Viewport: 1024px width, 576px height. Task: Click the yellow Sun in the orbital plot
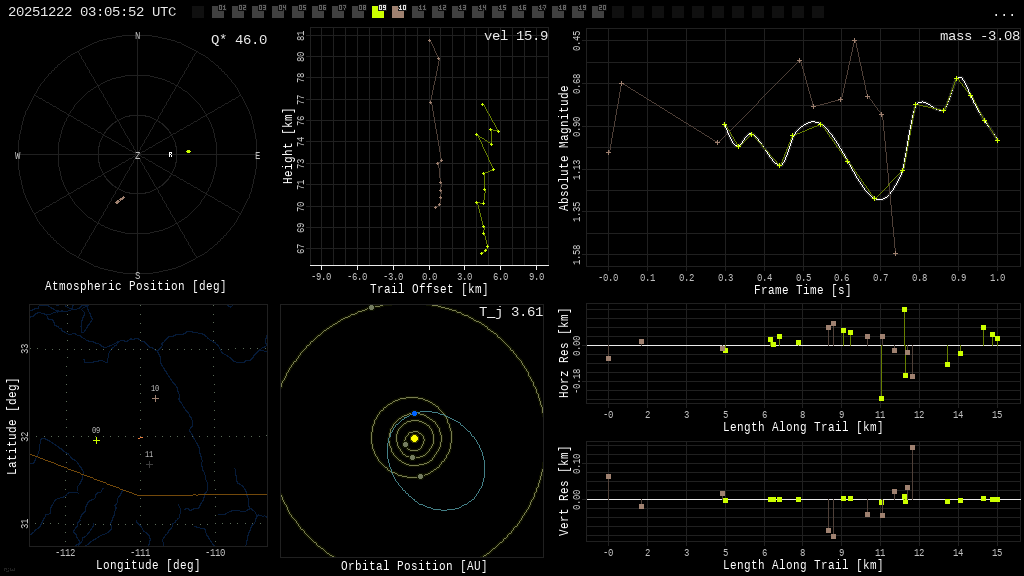414,438
